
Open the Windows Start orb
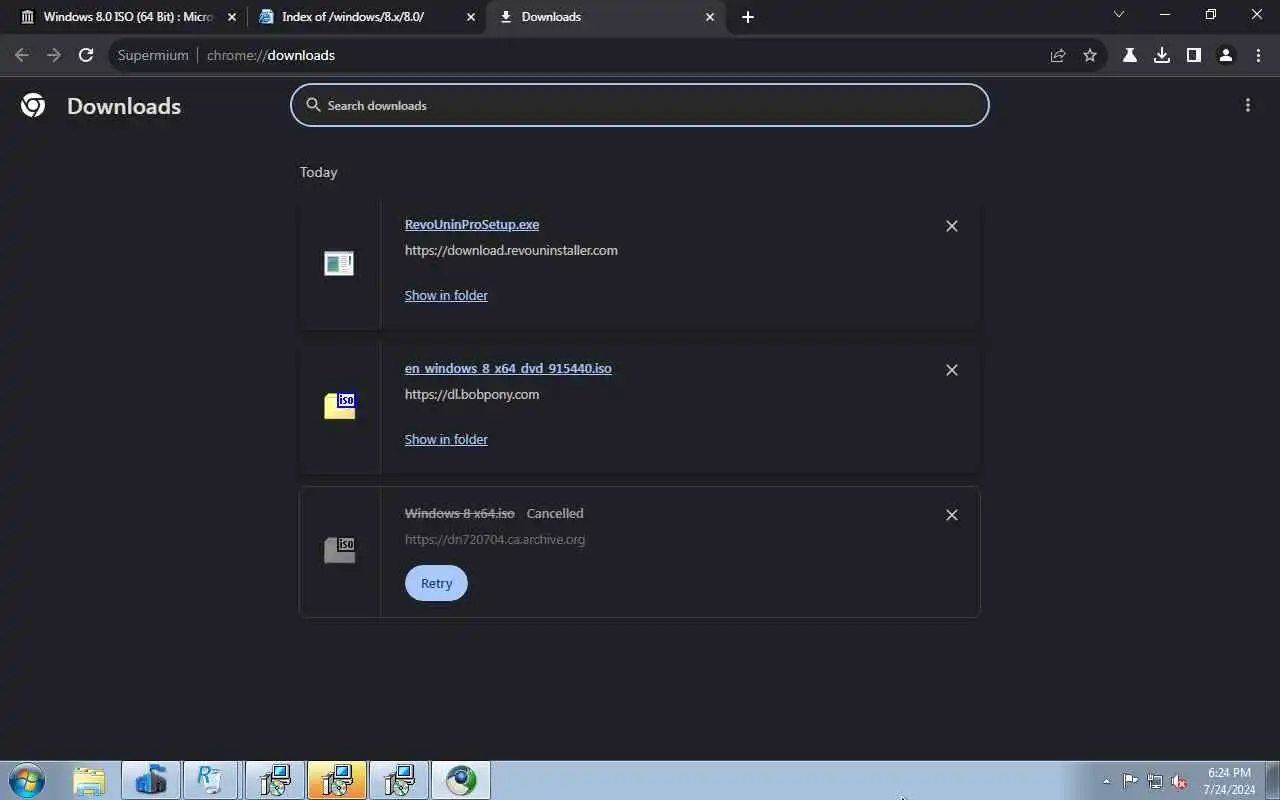point(27,780)
